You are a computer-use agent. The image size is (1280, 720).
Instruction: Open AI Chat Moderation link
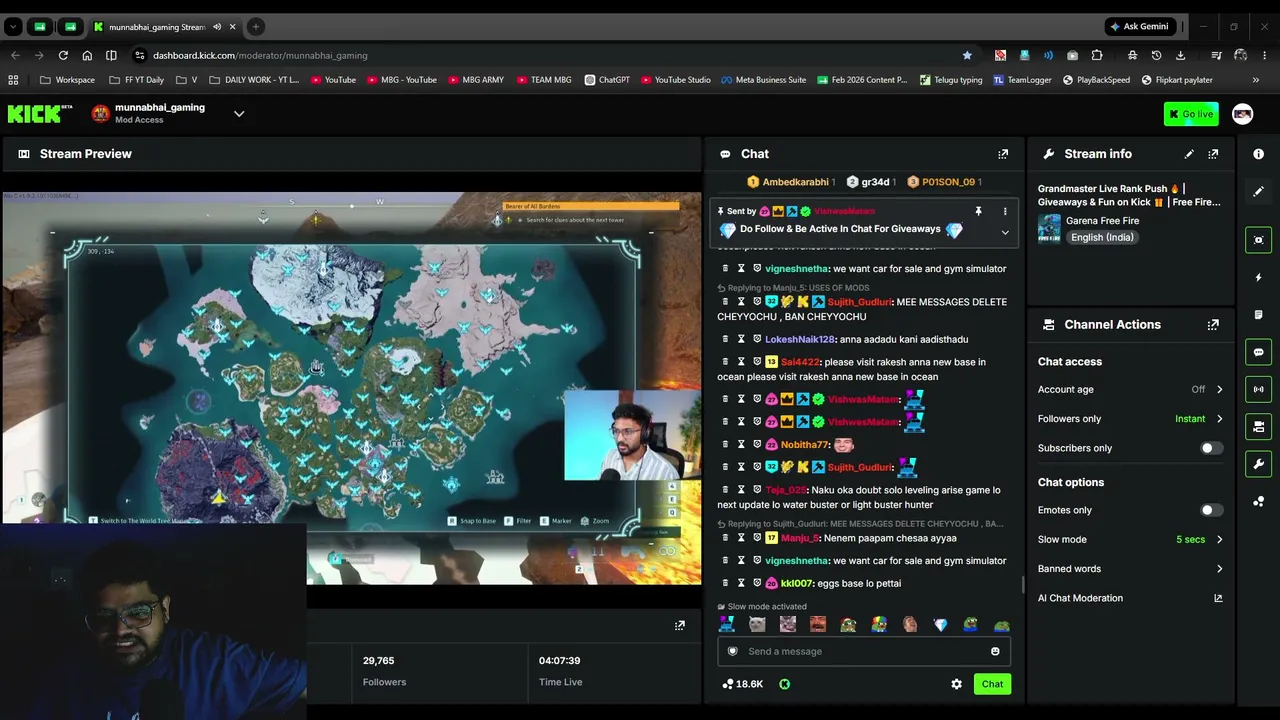(x=1130, y=598)
